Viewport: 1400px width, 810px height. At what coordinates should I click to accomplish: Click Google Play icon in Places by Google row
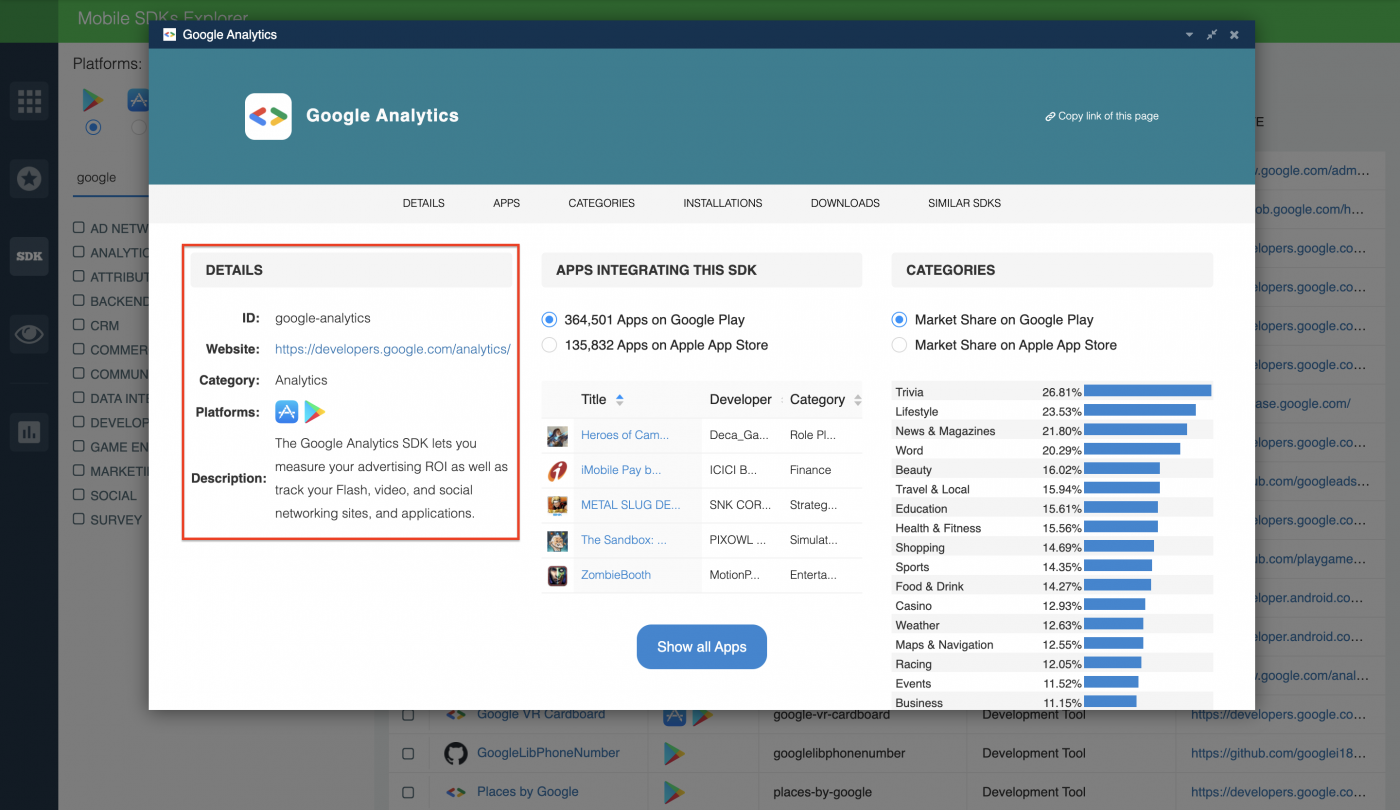click(674, 792)
